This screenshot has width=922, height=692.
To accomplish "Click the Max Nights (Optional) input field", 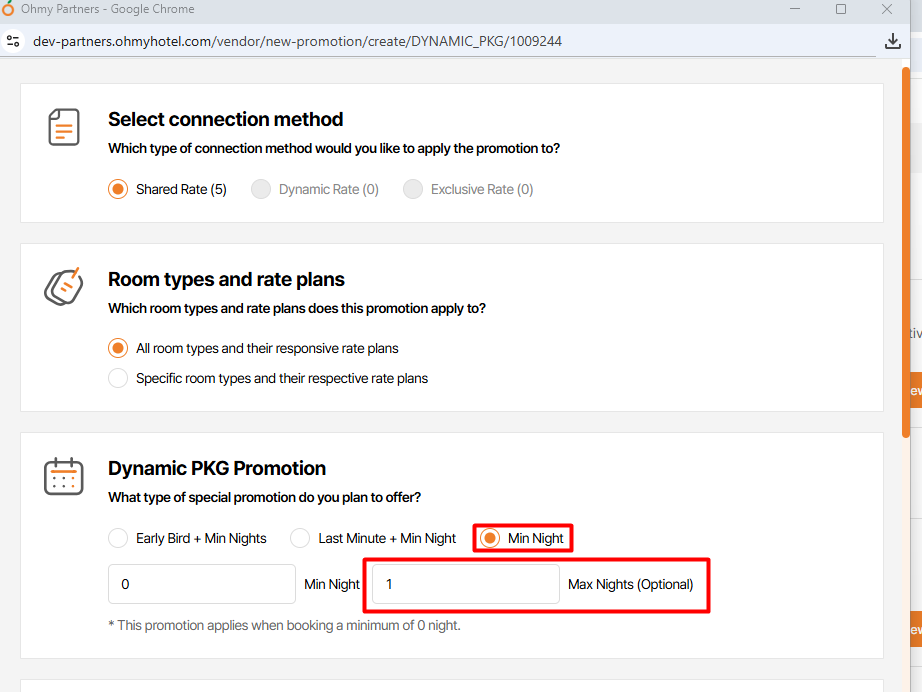I will tap(465, 584).
